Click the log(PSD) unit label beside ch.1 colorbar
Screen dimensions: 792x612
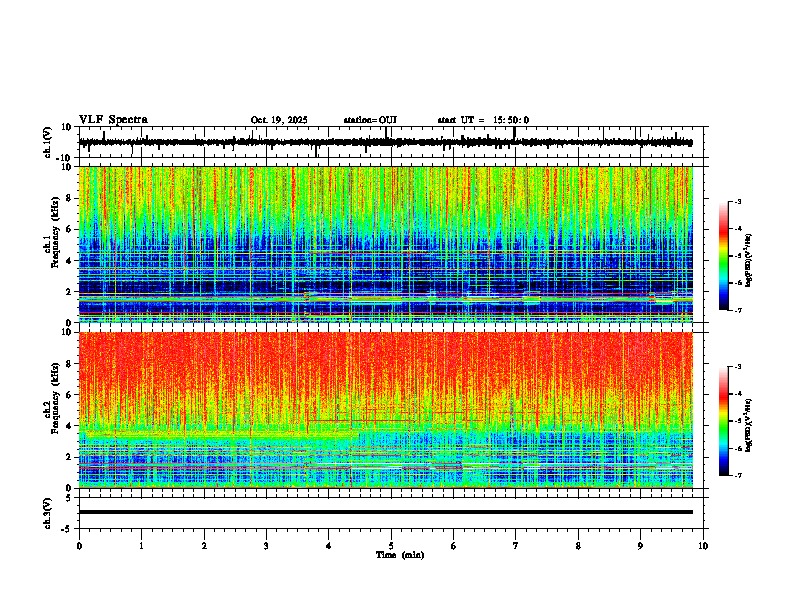[x=749, y=260]
